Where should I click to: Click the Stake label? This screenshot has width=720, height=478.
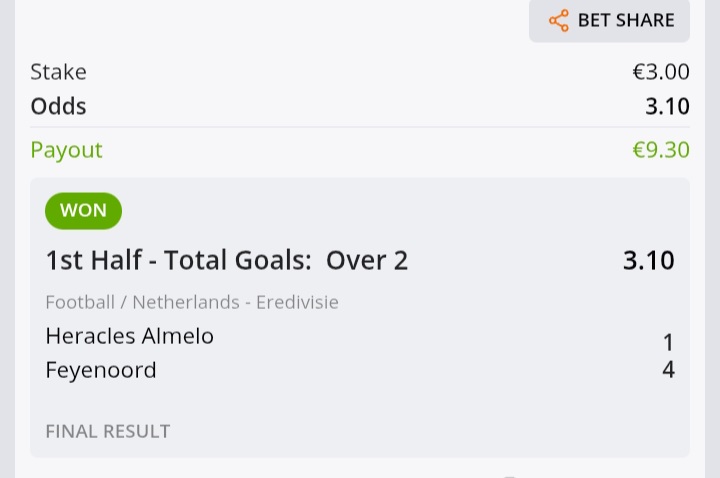(x=58, y=72)
